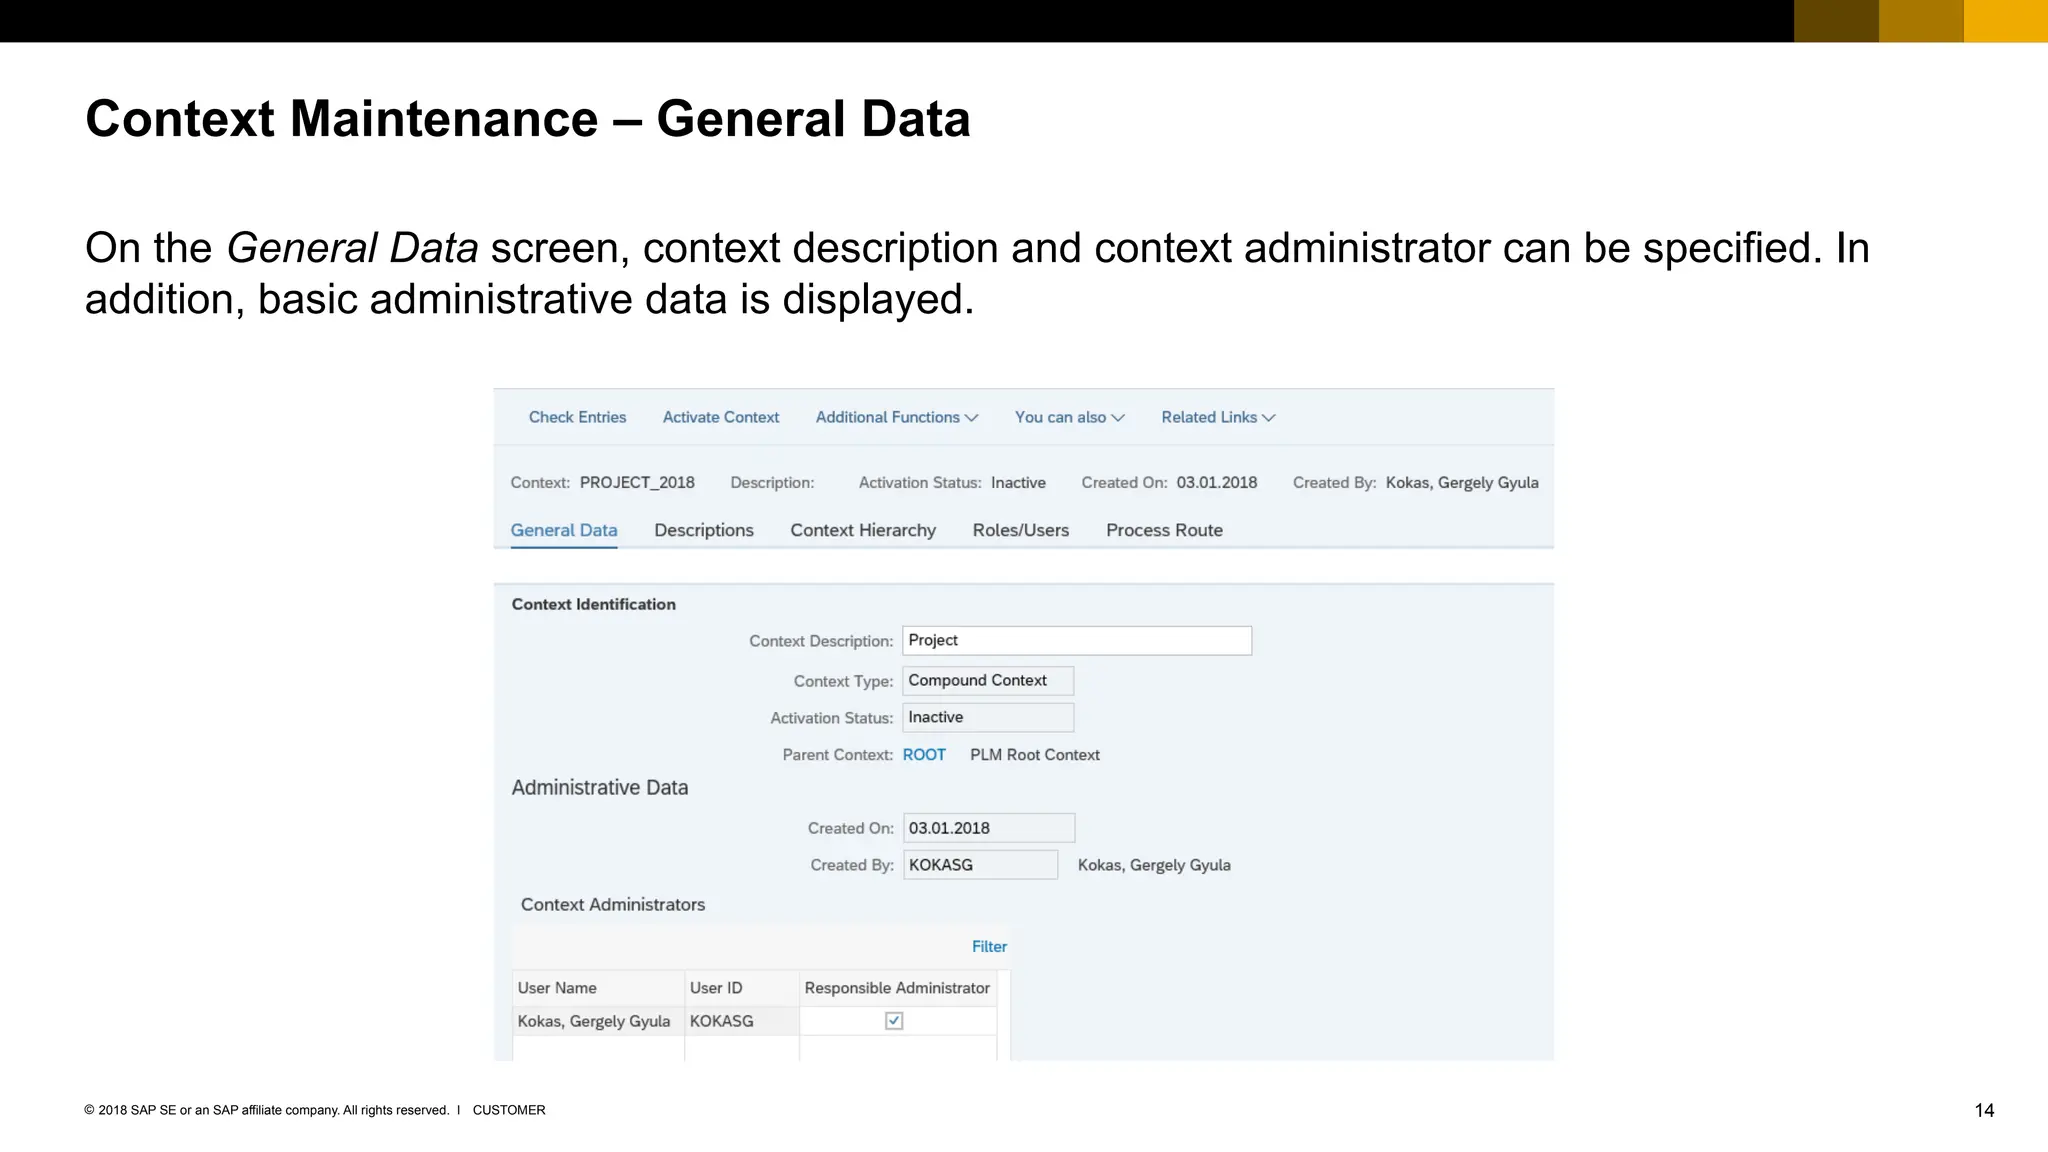Click the Administrative Data section heading

(x=600, y=787)
